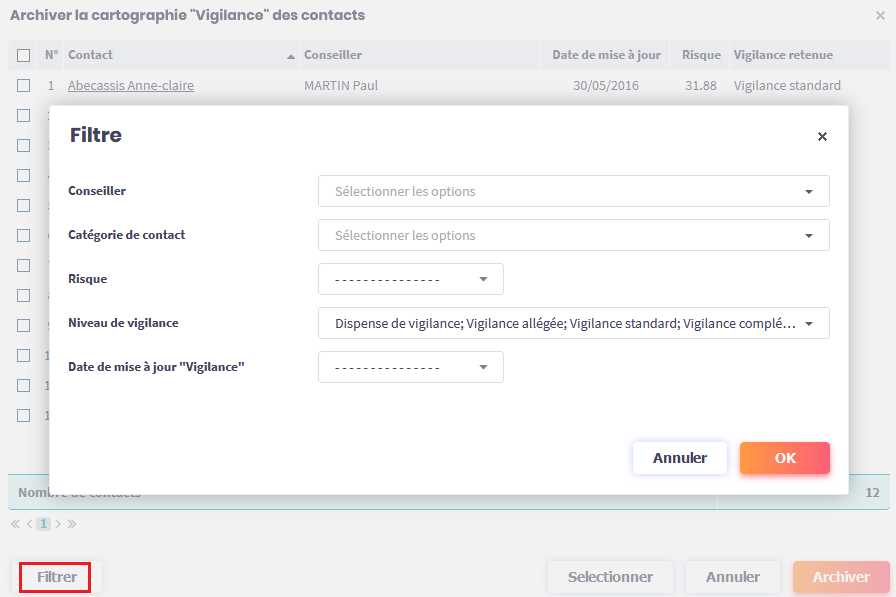Click the Archiver button

(840, 577)
